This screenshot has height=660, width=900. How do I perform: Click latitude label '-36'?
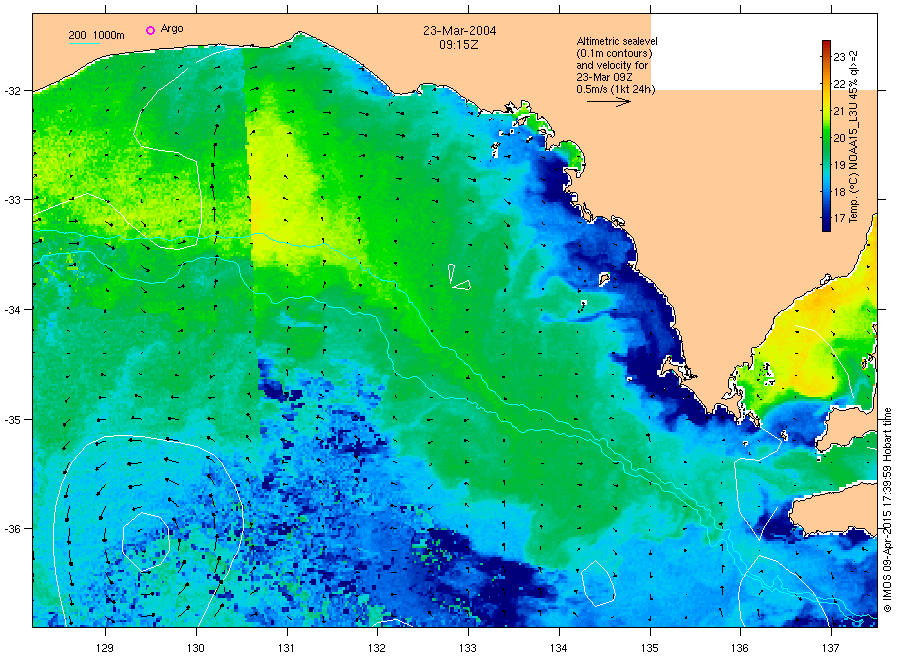pos(12,528)
